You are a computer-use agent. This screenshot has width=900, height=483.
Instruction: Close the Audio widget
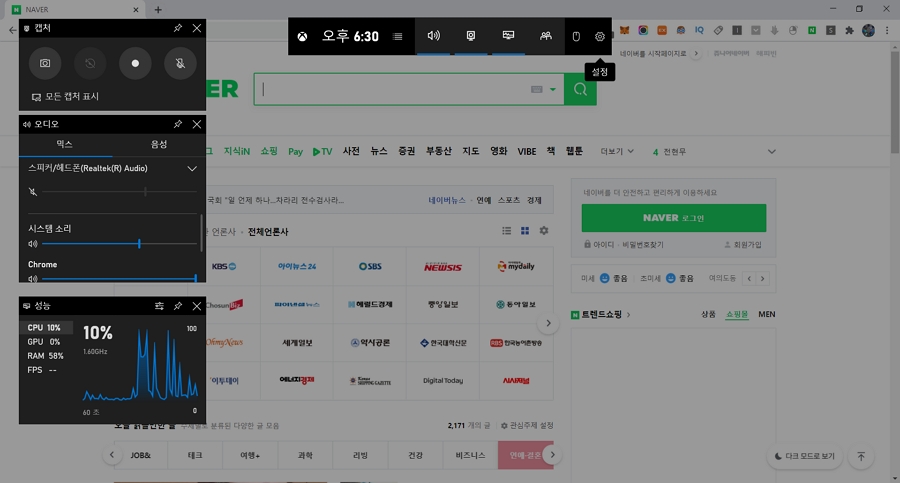(x=197, y=124)
